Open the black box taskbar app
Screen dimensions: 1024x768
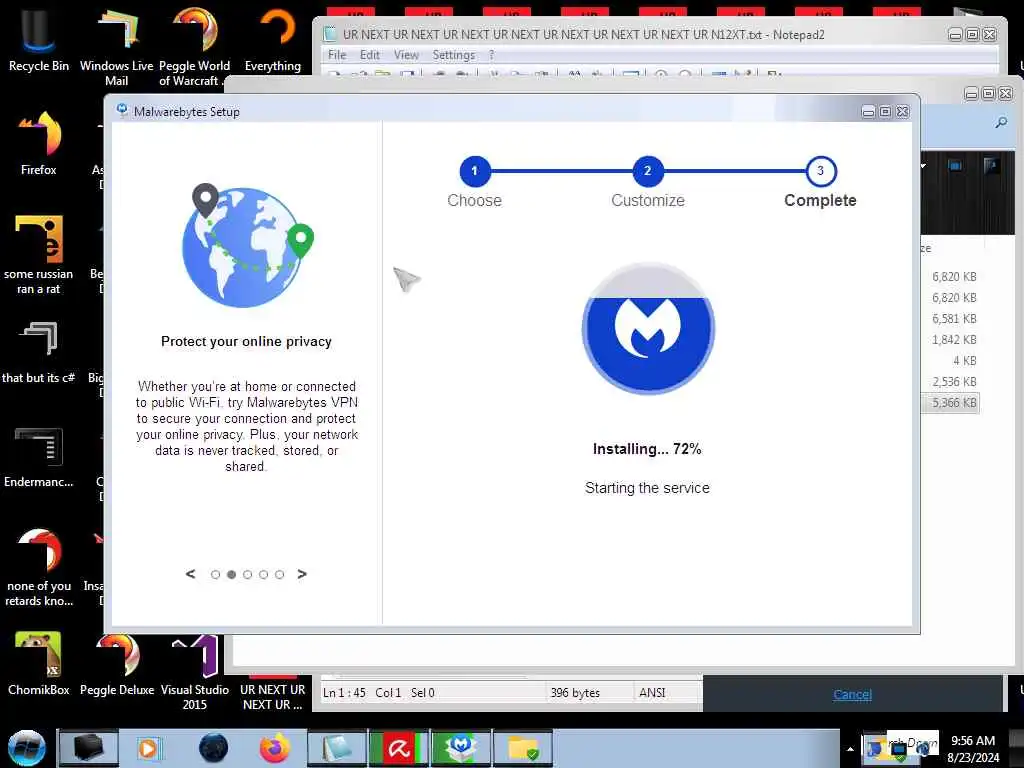pos(88,748)
